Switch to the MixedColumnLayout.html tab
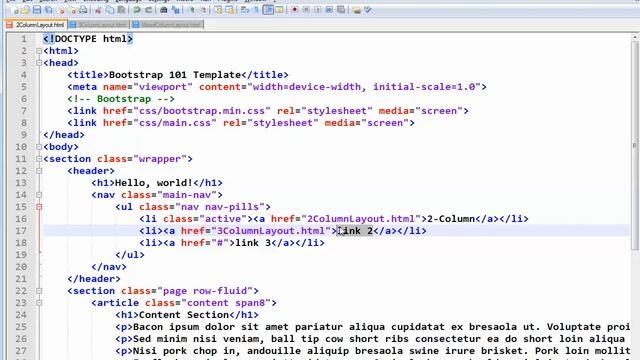This screenshot has height=360, width=640. click(167, 24)
